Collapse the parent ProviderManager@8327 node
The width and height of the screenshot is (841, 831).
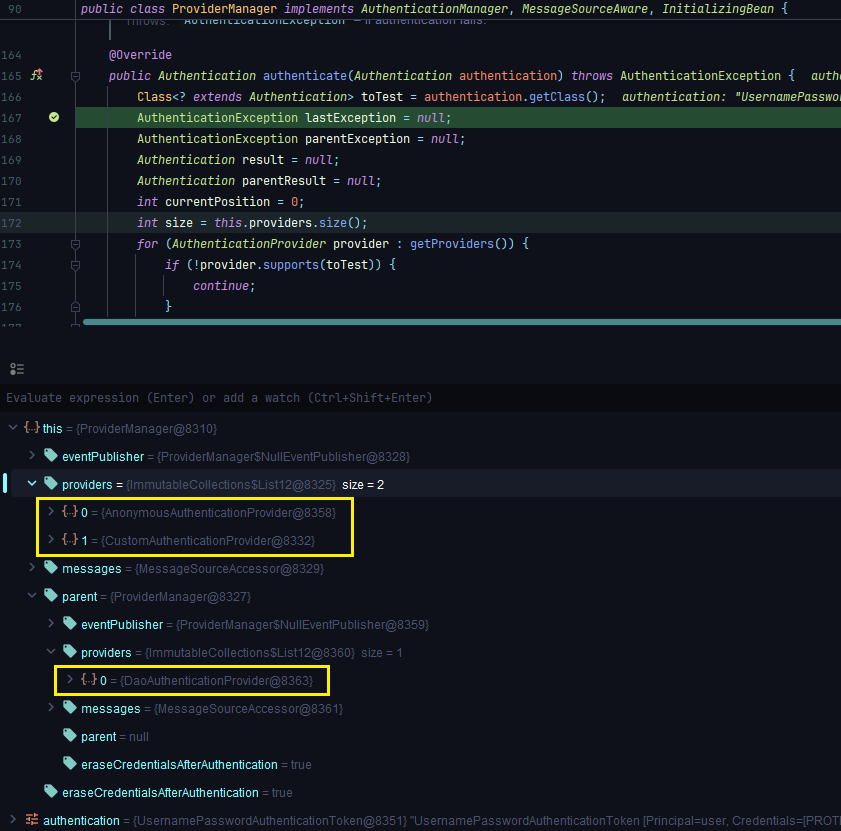32,596
